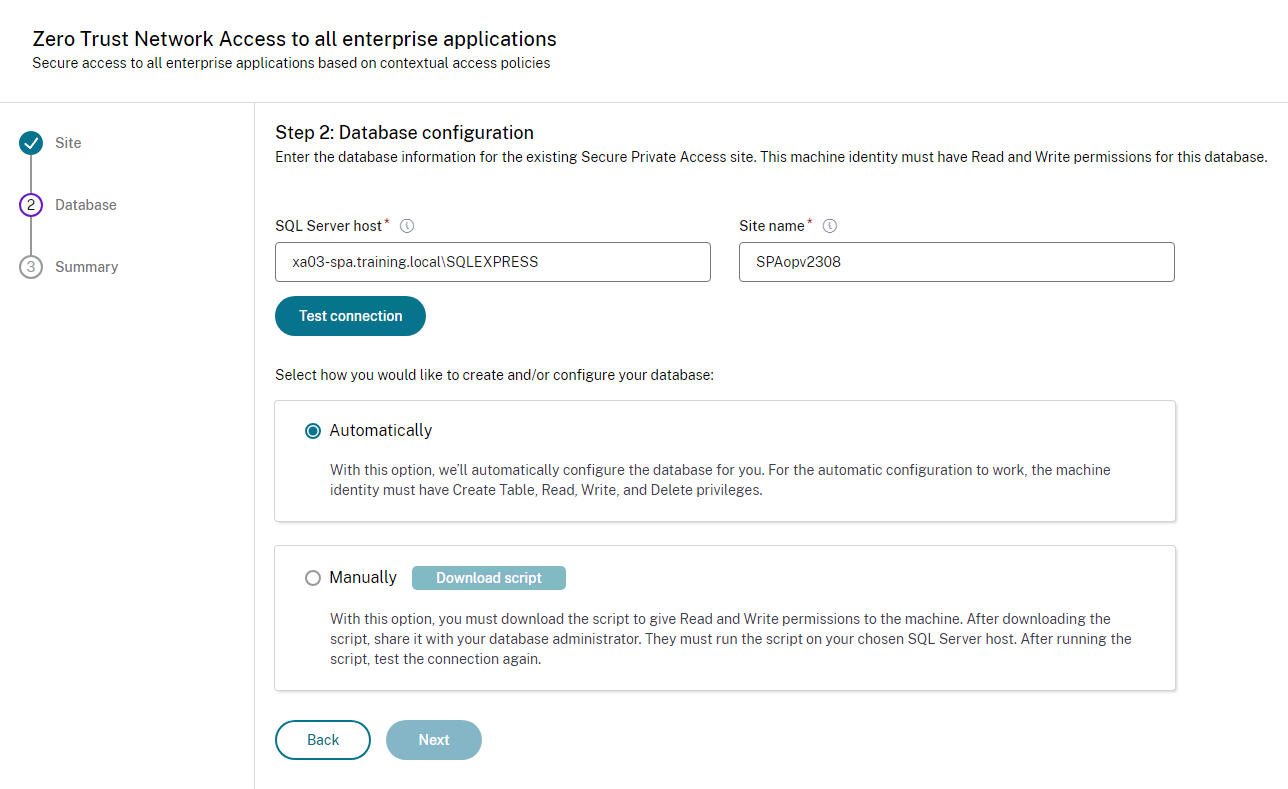Click the Step 2 Database configuration heading

pos(404,133)
